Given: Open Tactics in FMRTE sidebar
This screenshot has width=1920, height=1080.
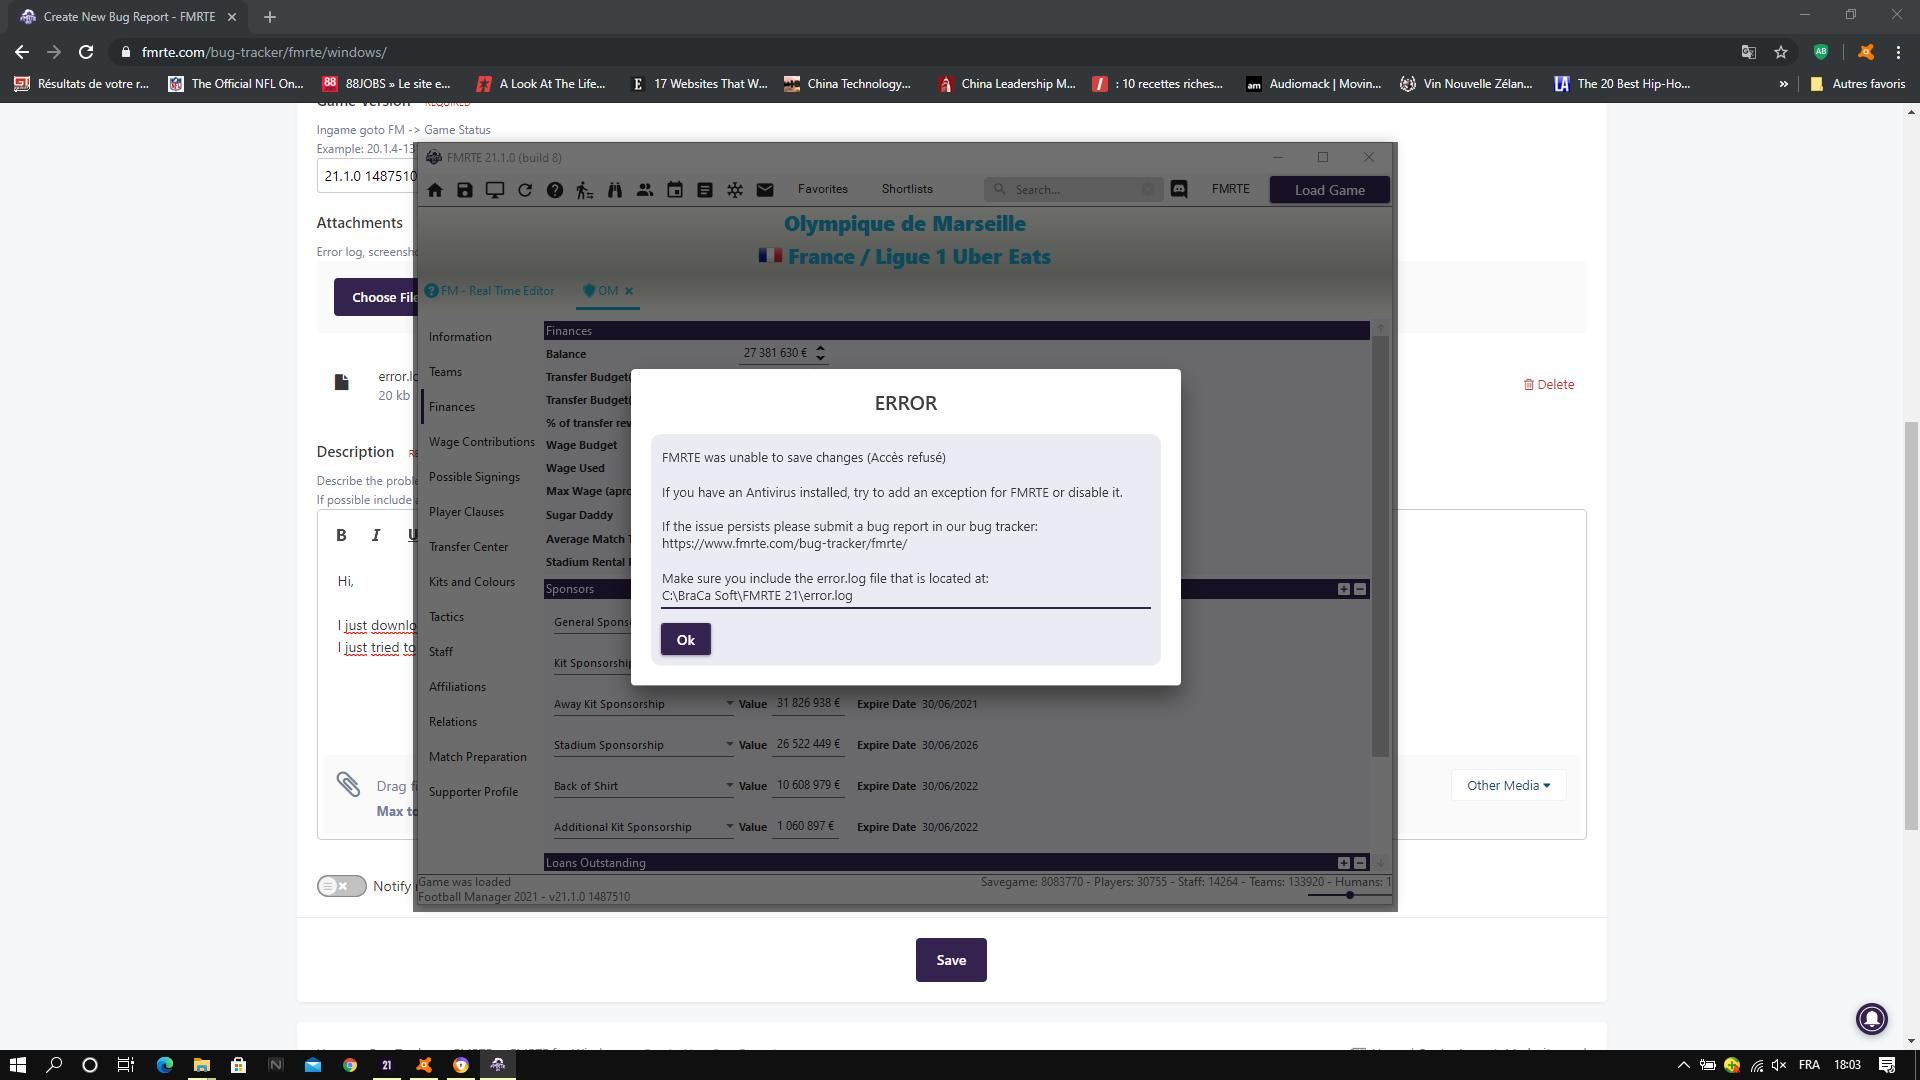Looking at the screenshot, I should [x=446, y=617].
